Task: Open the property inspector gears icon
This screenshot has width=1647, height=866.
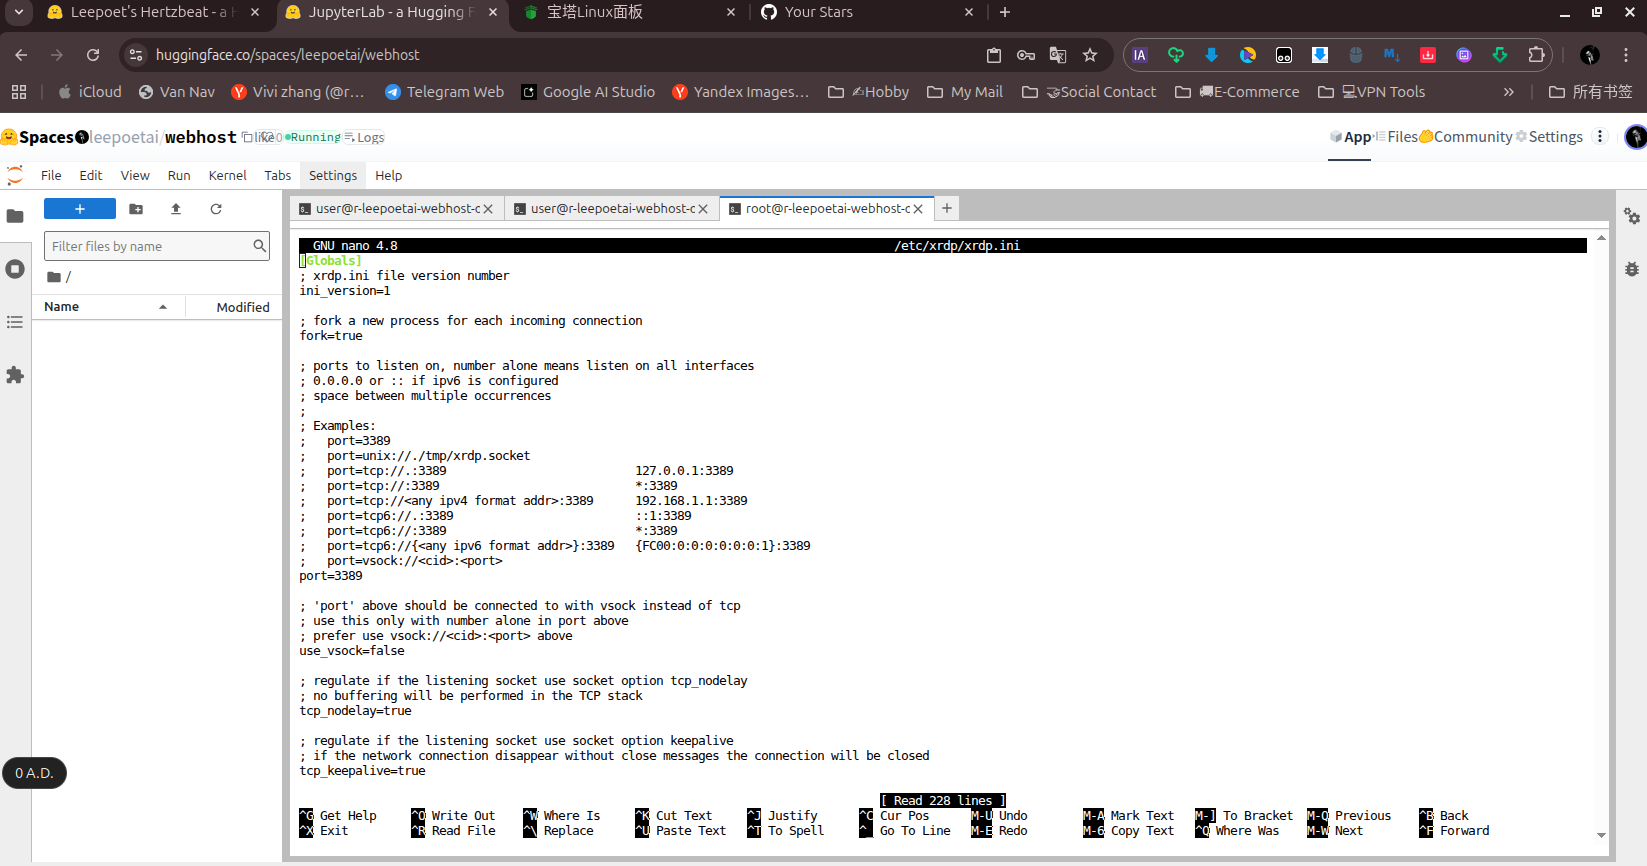Action: (x=1631, y=216)
